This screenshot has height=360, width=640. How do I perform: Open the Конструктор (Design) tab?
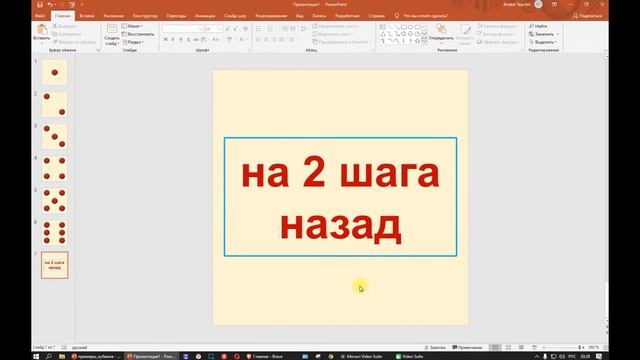[145, 16]
